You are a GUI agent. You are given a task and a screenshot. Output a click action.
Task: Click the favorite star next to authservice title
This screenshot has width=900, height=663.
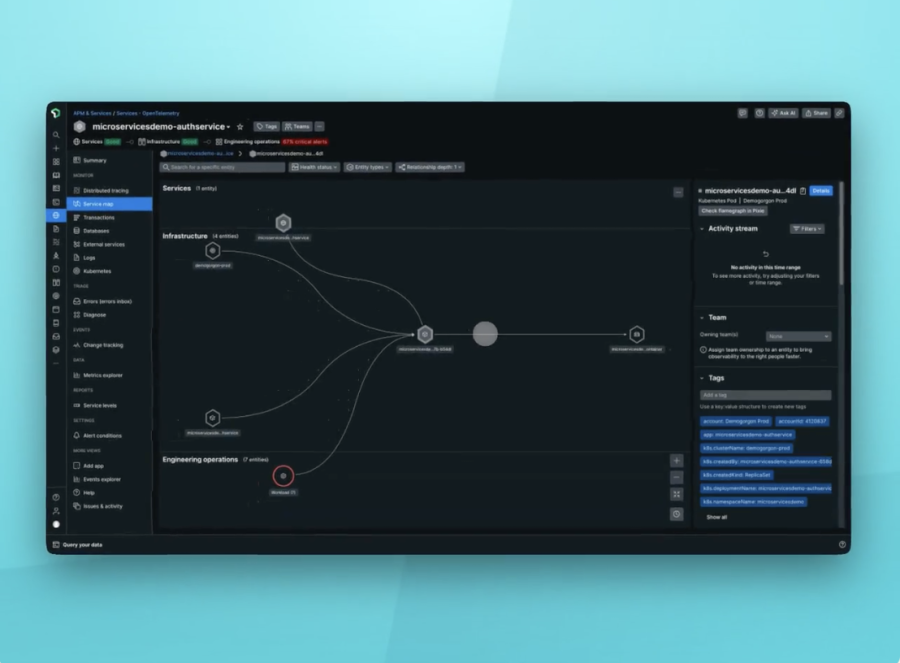click(x=240, y=127)
